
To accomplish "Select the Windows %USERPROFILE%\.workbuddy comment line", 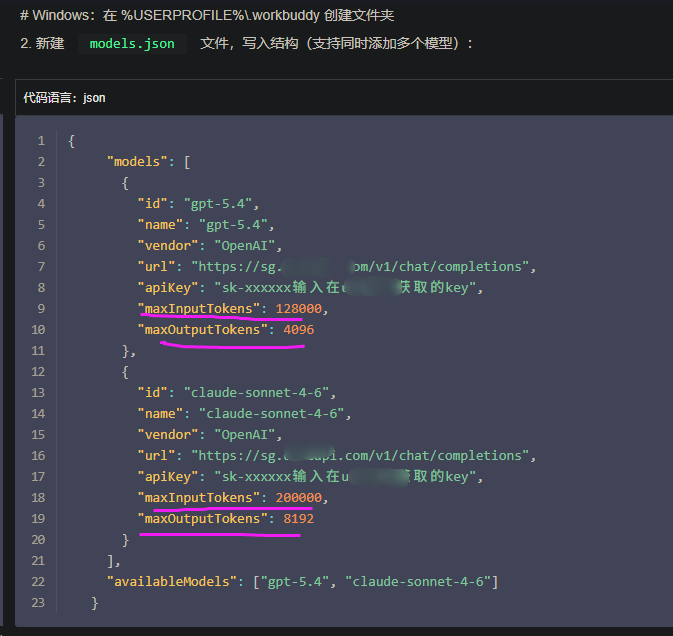I will (207, 15).
